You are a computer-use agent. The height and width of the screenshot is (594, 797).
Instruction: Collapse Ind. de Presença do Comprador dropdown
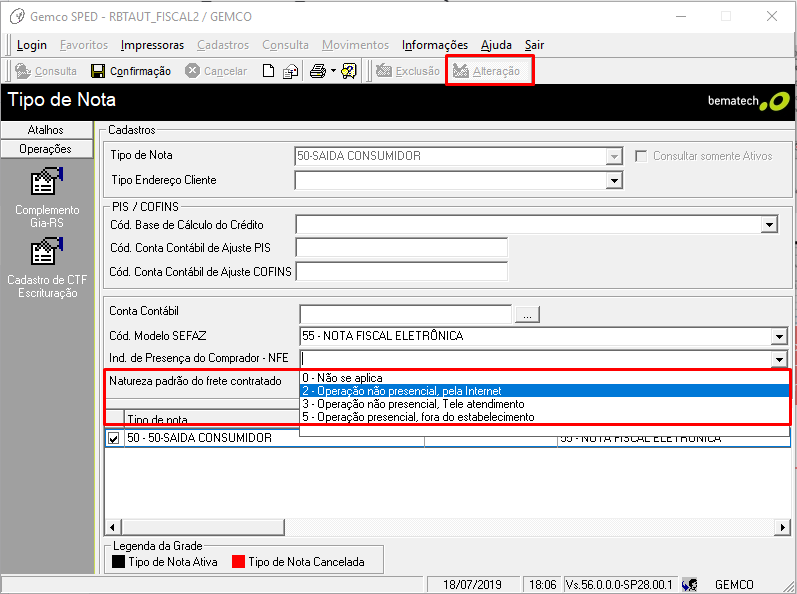click(x=779, y=359)
